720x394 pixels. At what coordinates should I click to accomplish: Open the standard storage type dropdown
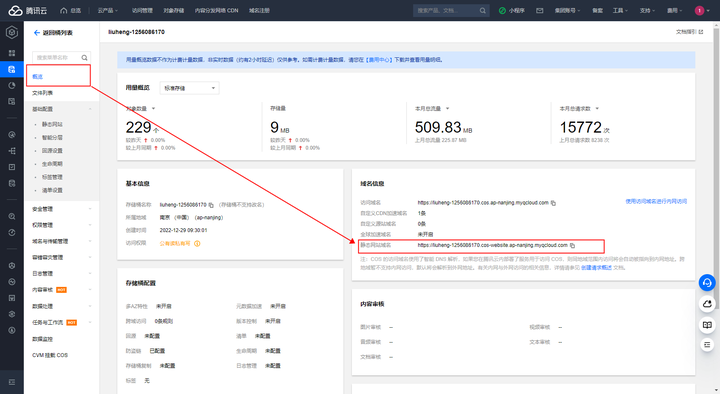(189, 88)
